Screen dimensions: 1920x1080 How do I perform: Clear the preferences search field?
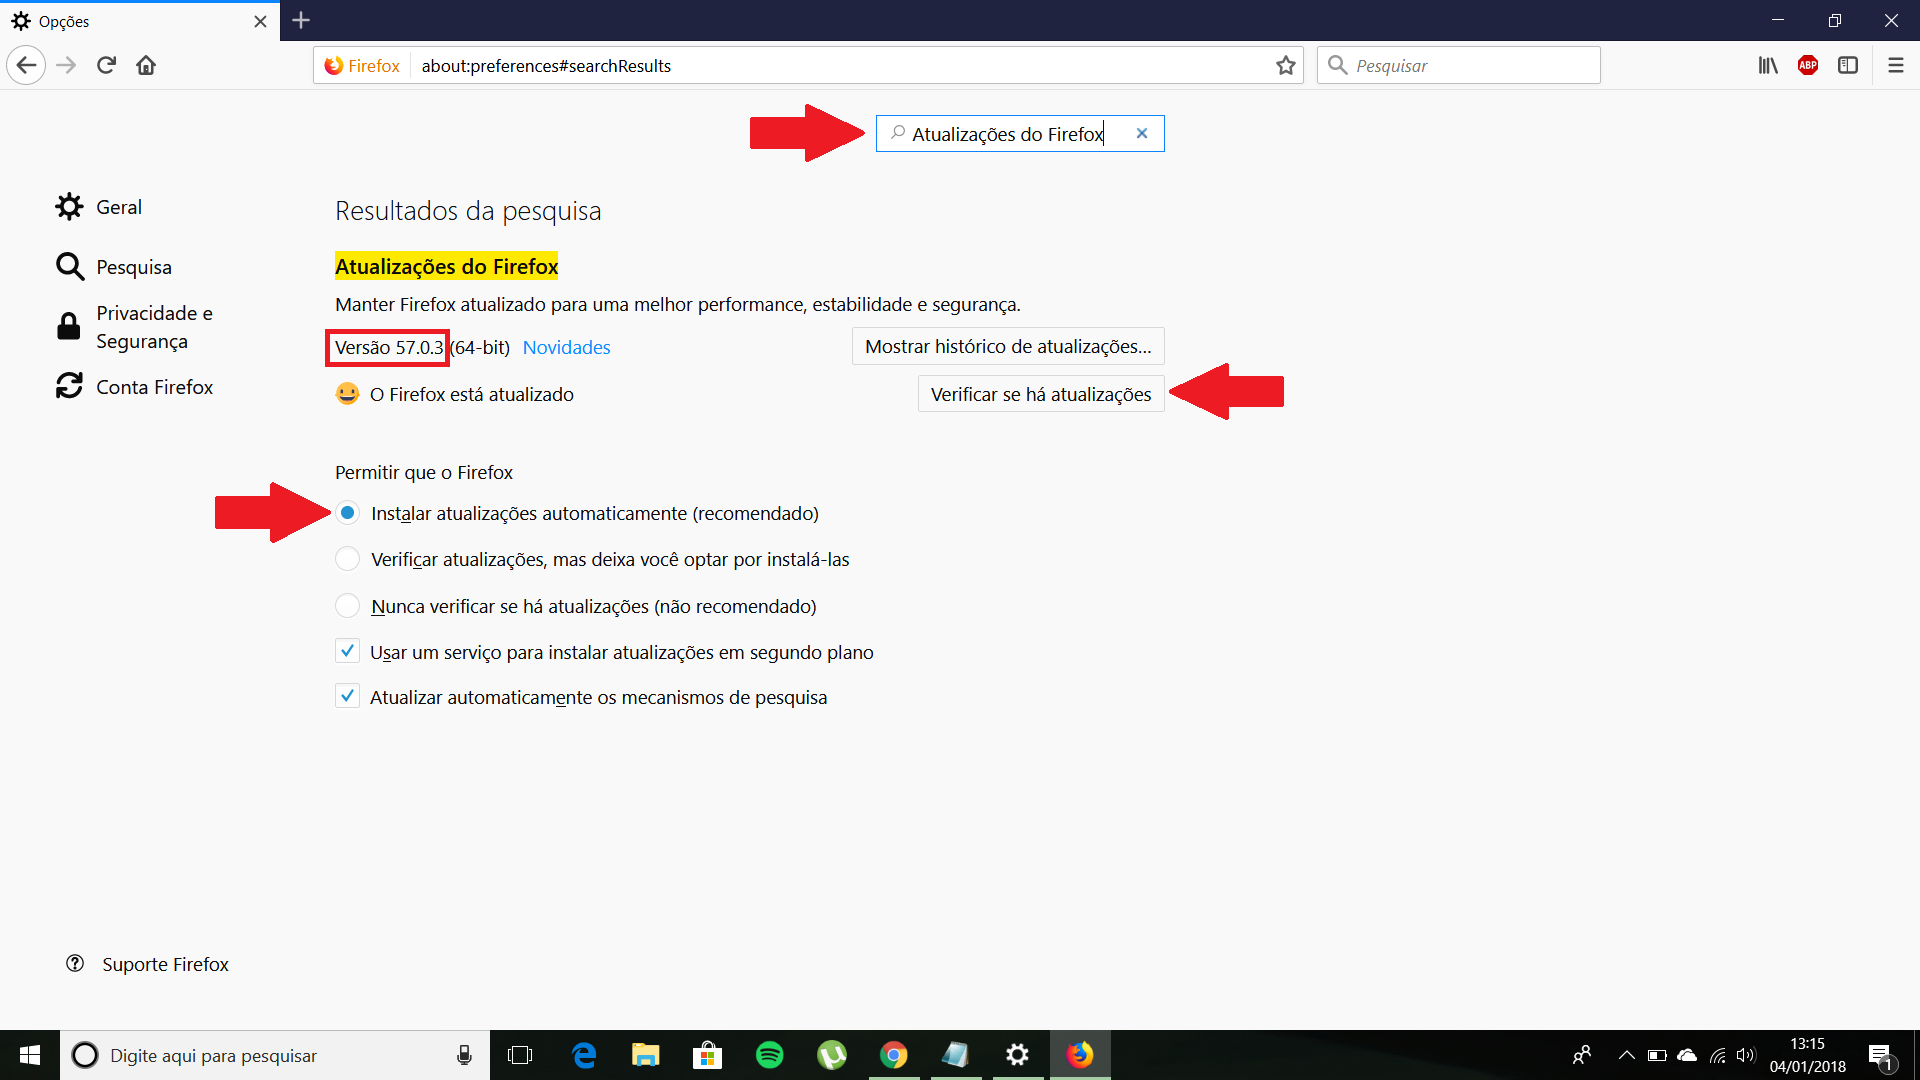(1142, 134)
